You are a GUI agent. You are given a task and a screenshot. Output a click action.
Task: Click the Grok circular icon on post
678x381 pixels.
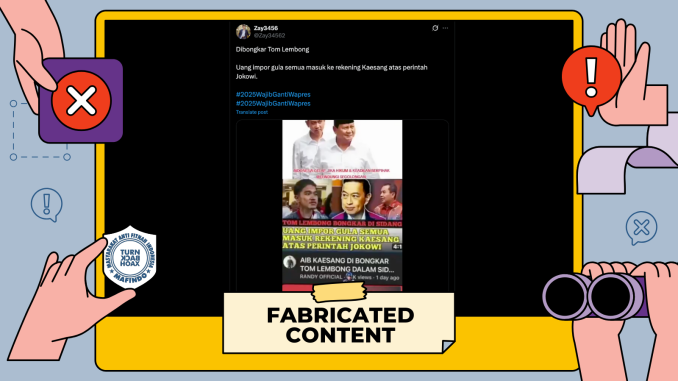pos(435,28)
